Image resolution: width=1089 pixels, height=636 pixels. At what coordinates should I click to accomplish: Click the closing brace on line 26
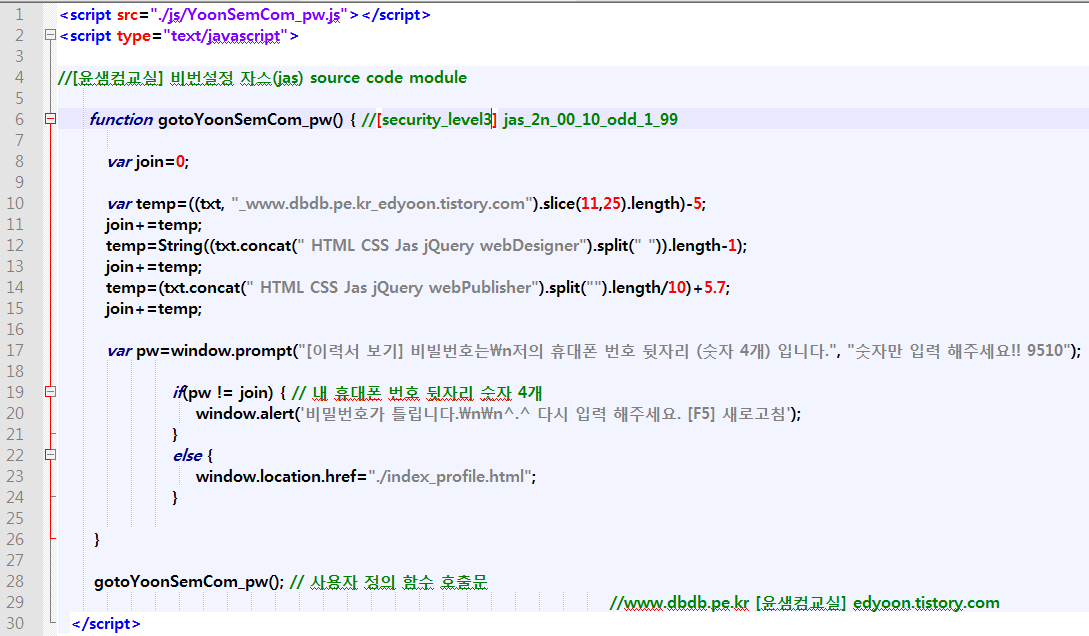coord(97,539)
